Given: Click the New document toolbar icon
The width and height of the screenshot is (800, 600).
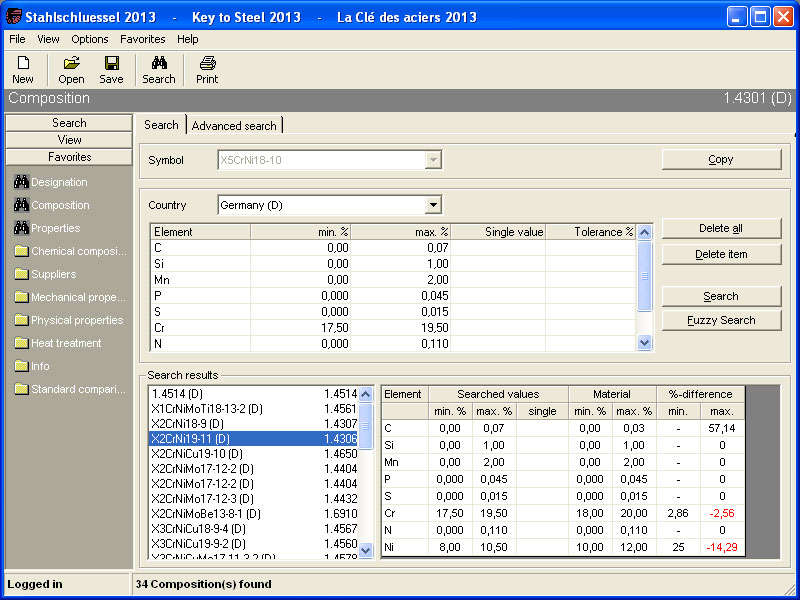Looking at the screenshot, I should click(23, 63).
